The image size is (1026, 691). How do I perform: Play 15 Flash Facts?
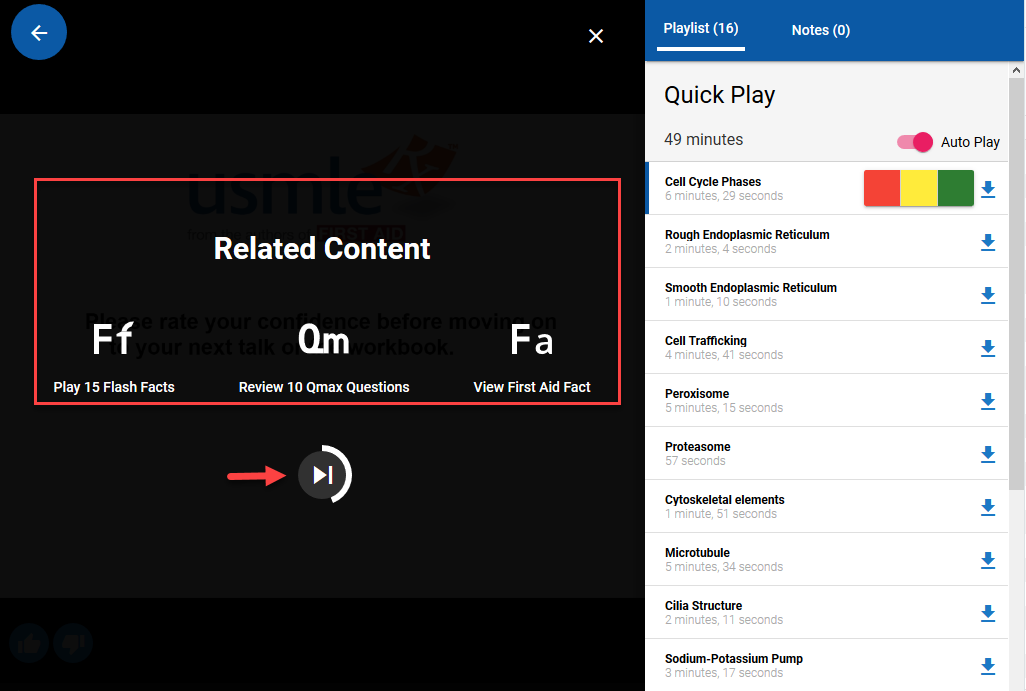[x=114, y=358]
